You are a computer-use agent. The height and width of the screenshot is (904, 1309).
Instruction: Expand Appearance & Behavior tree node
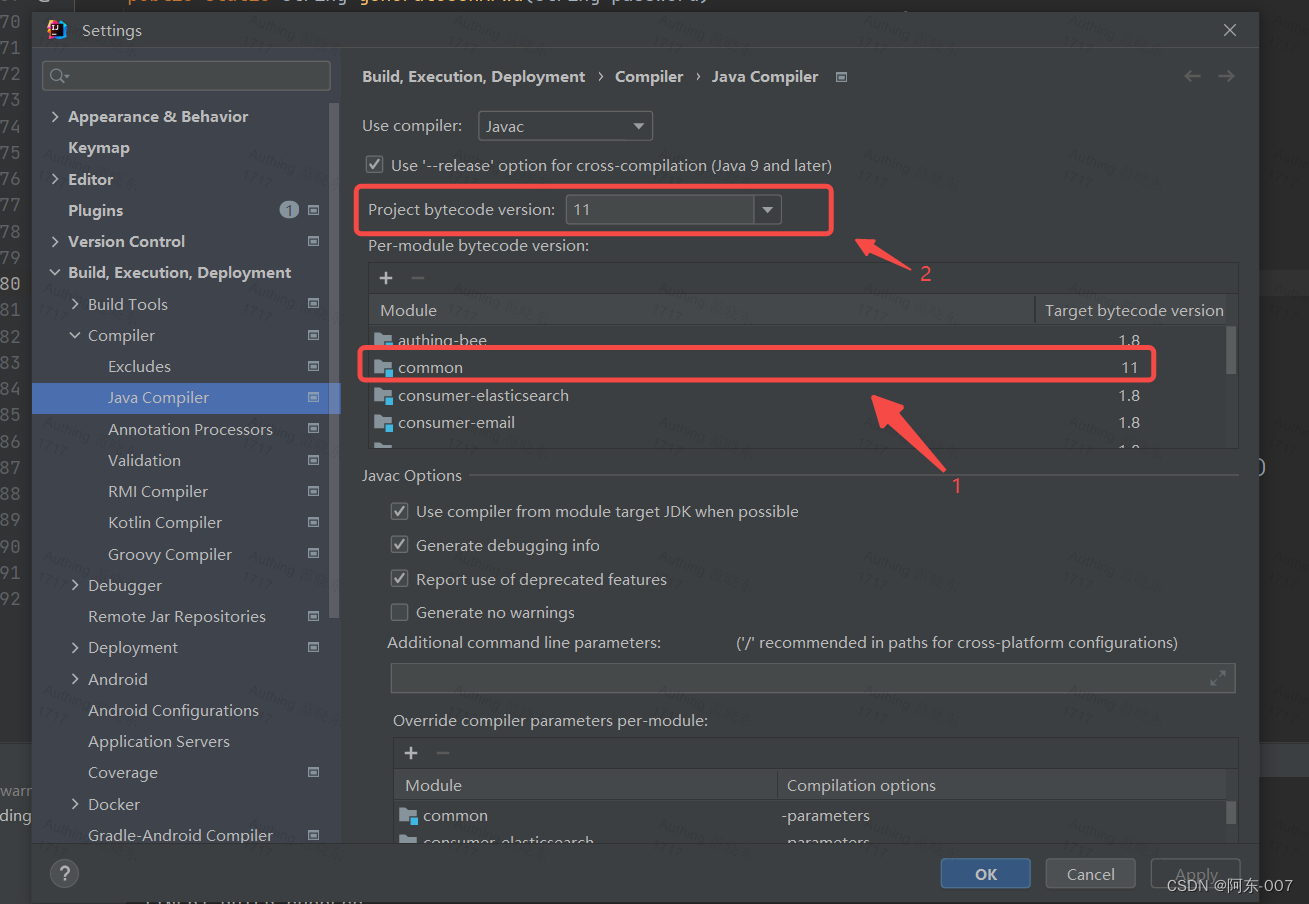[55, 117]
